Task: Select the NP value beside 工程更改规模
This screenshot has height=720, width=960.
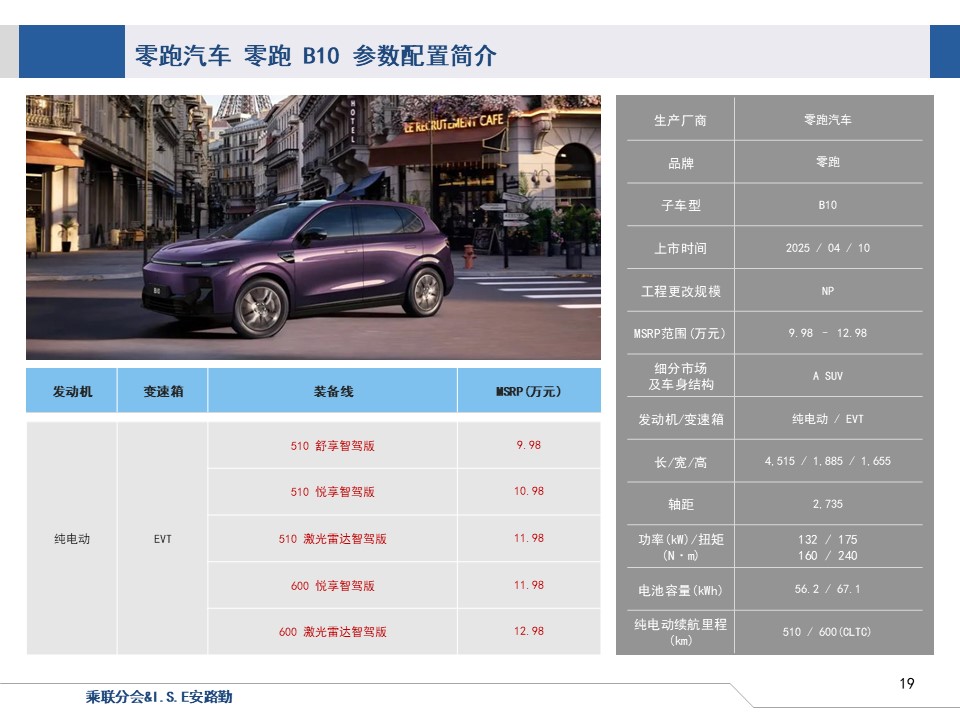Action: click(827, 291)
